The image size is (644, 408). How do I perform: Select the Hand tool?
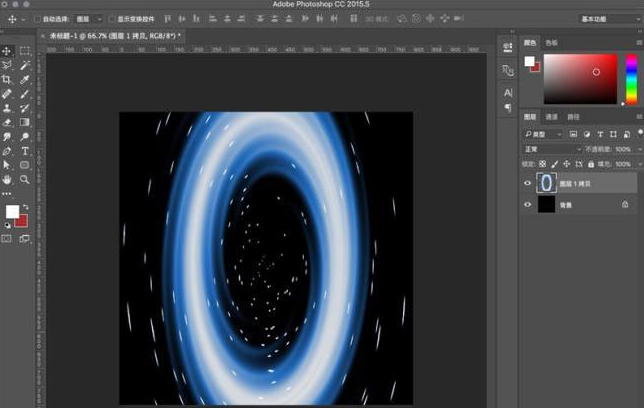tap(7, 179)
